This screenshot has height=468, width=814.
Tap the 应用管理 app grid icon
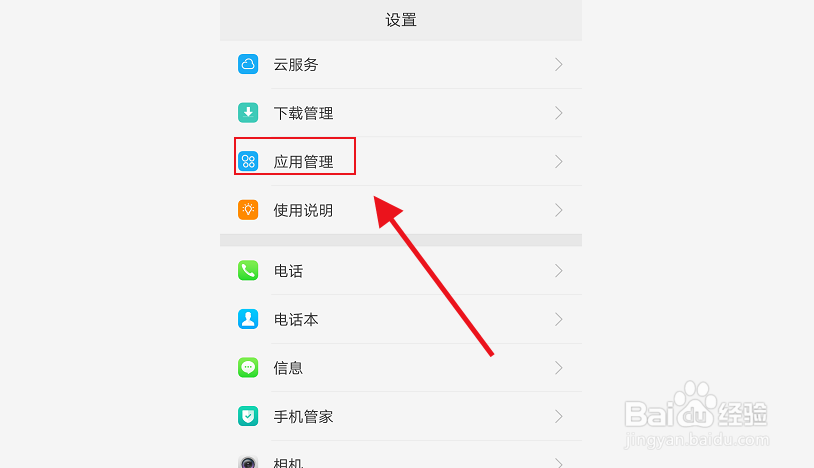coord(248,161)
